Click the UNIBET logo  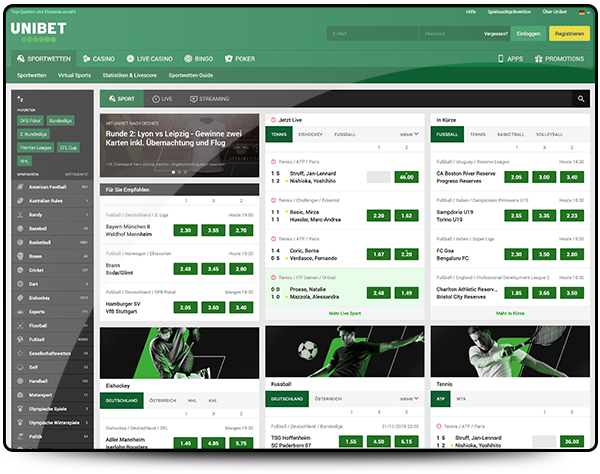(x=38, y=31)
